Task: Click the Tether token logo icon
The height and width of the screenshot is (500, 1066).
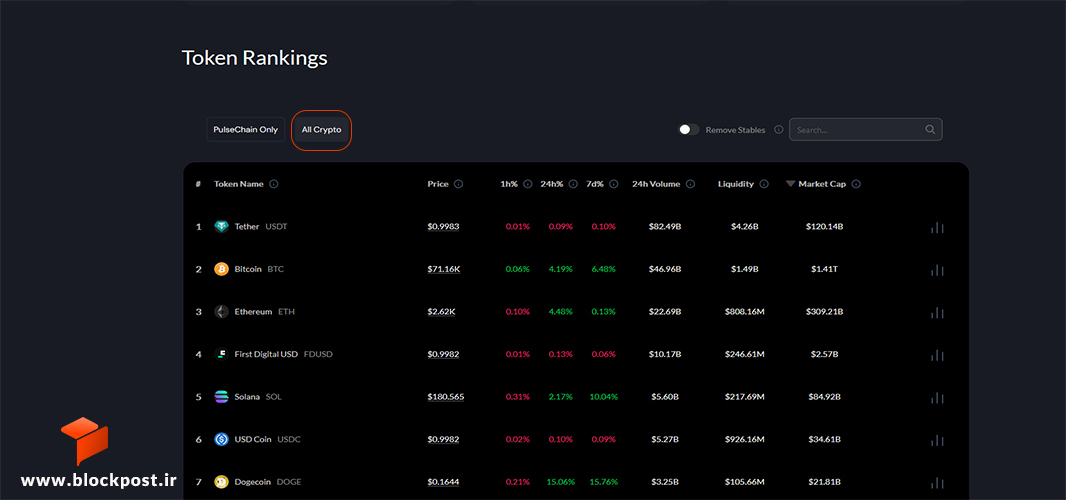Action: pyautogui.click(x=222, y=227)
